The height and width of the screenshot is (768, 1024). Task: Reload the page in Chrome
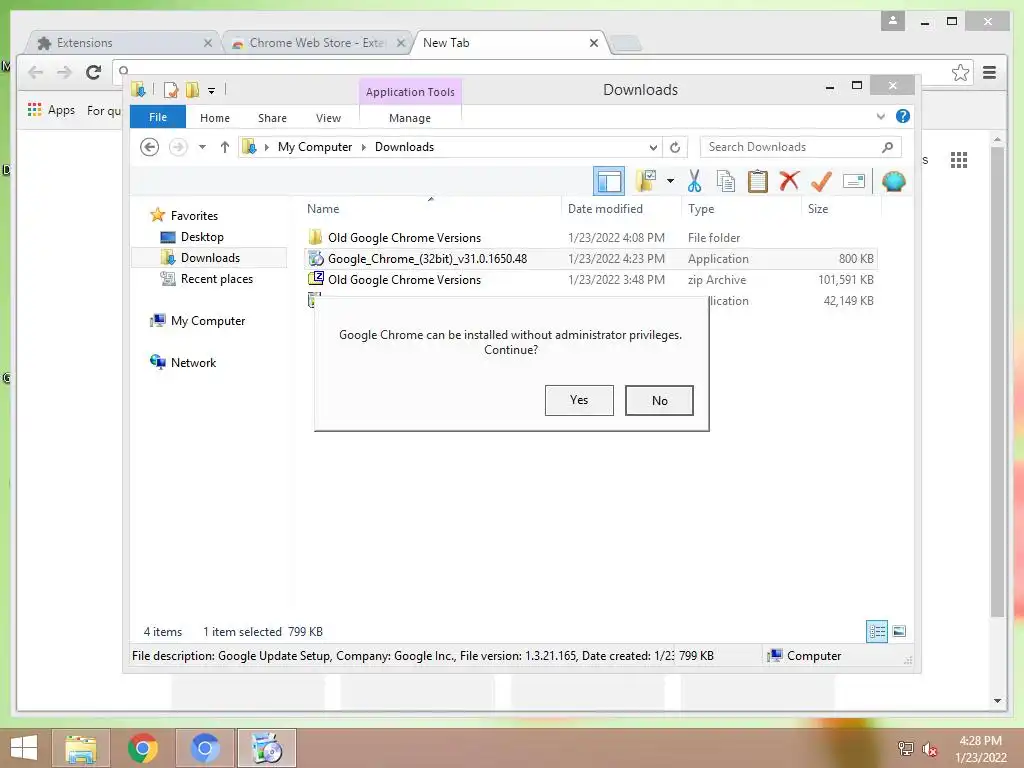[x=93, y=72]
